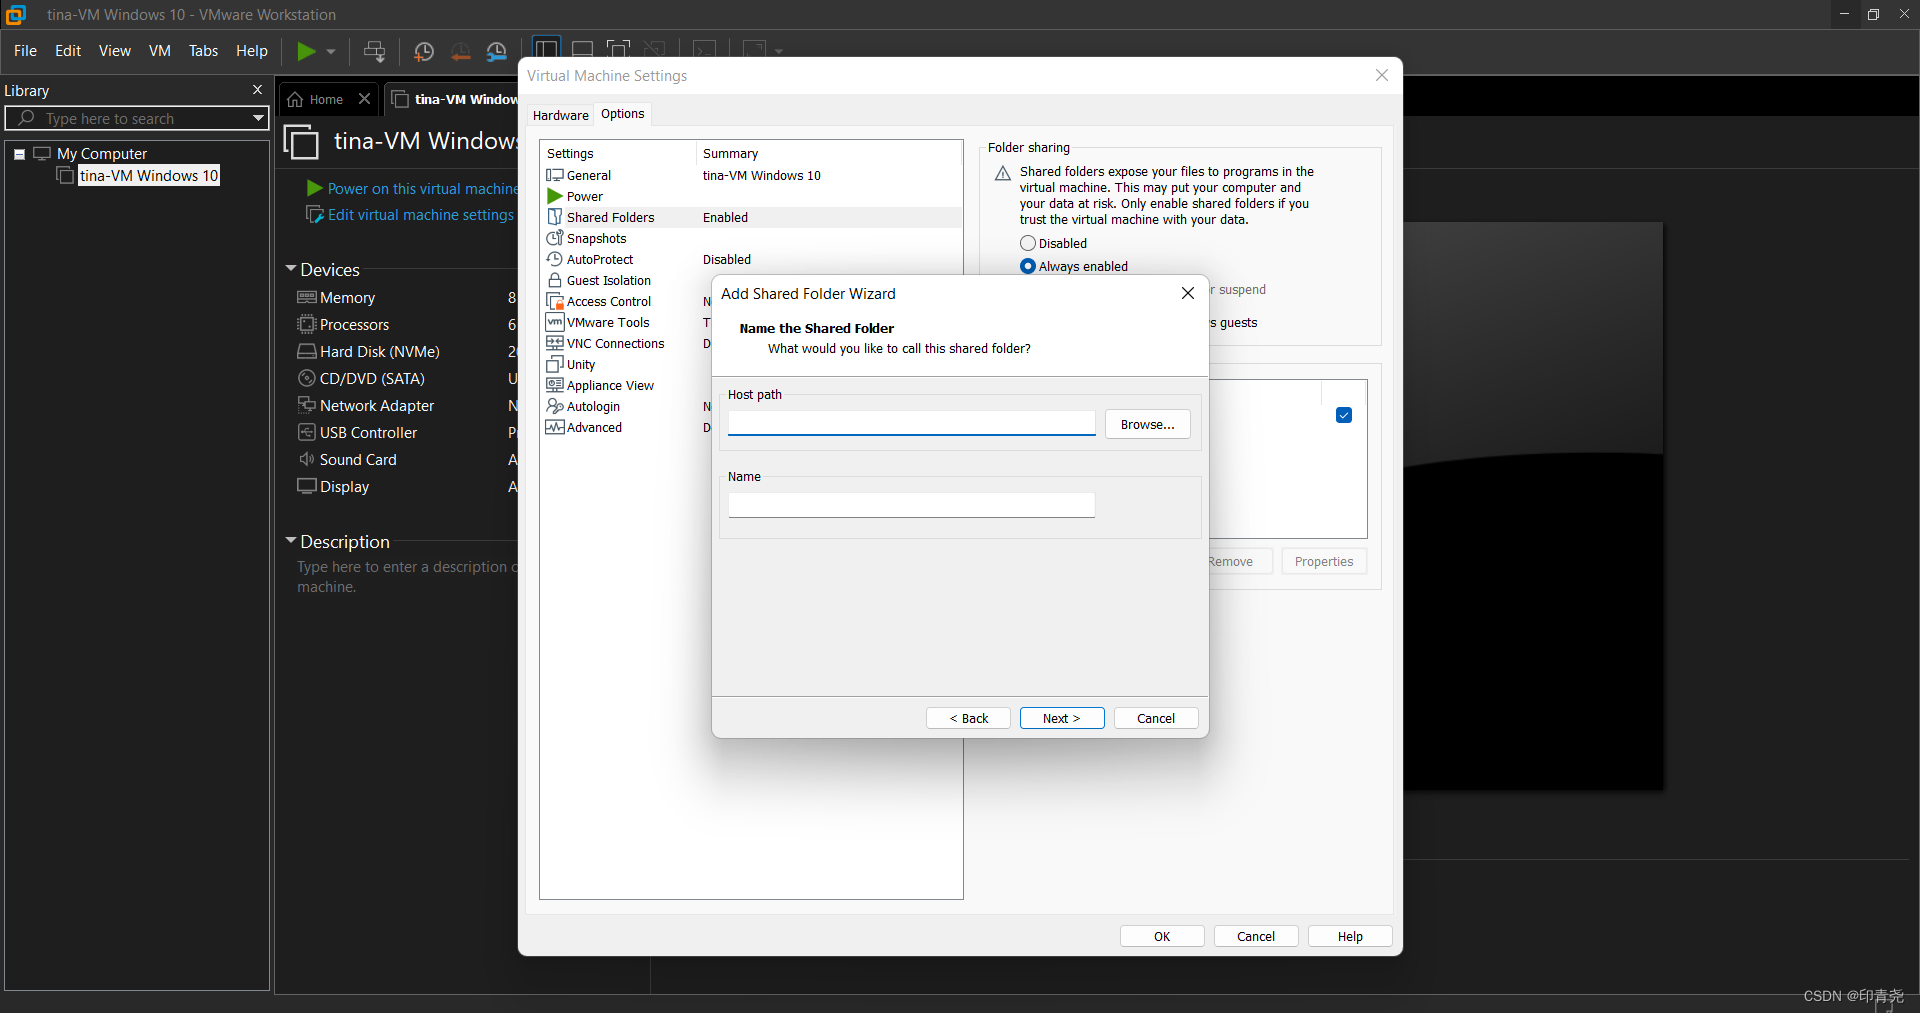The height and width of the screenshot is (1013, 1920).
Task: Take a snapshot using the clock-plus icon
Action: coord(424,52)
